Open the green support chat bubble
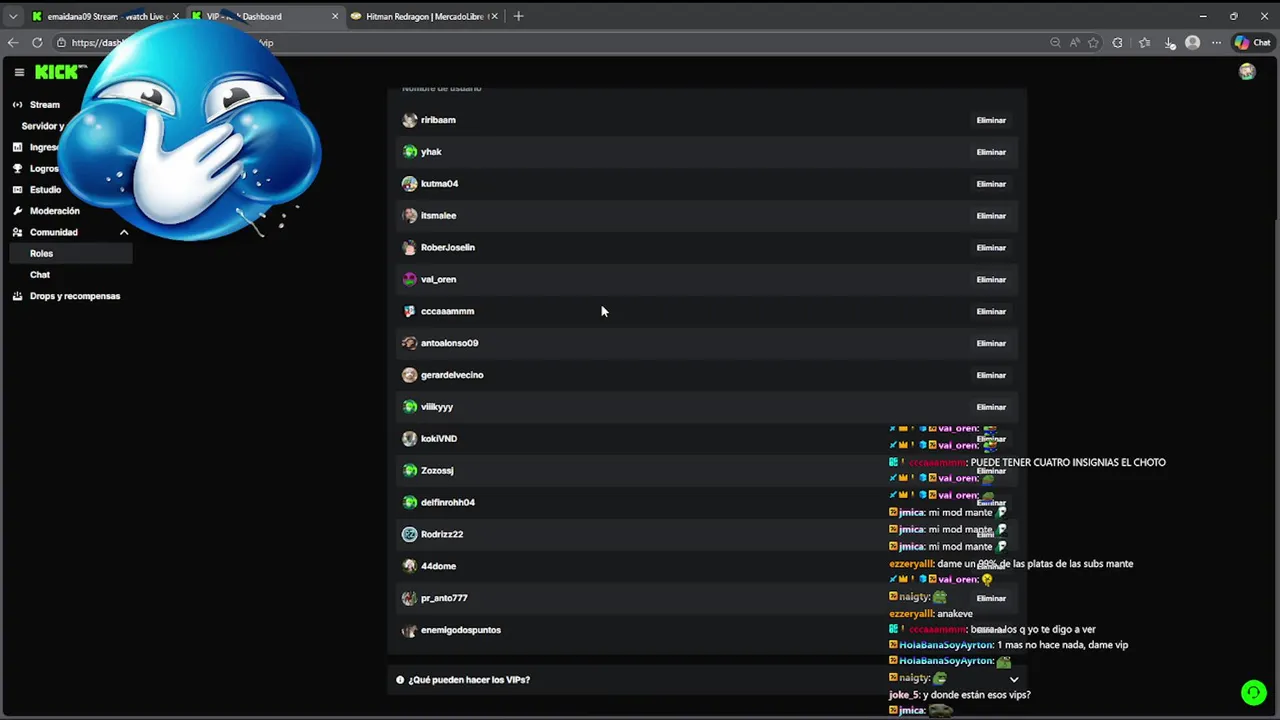1280x720 pixels. 1253,692
